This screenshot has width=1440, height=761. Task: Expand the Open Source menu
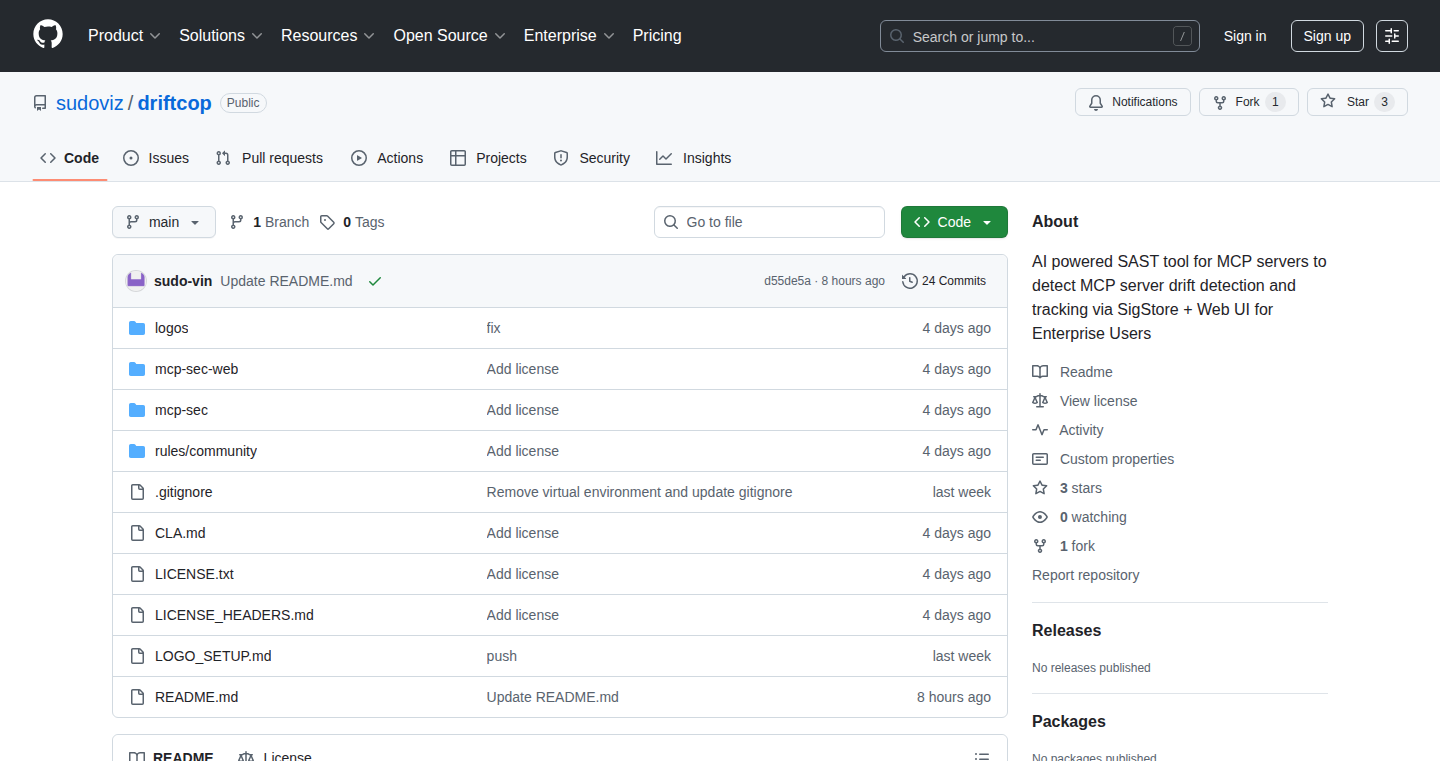(449, 36)
